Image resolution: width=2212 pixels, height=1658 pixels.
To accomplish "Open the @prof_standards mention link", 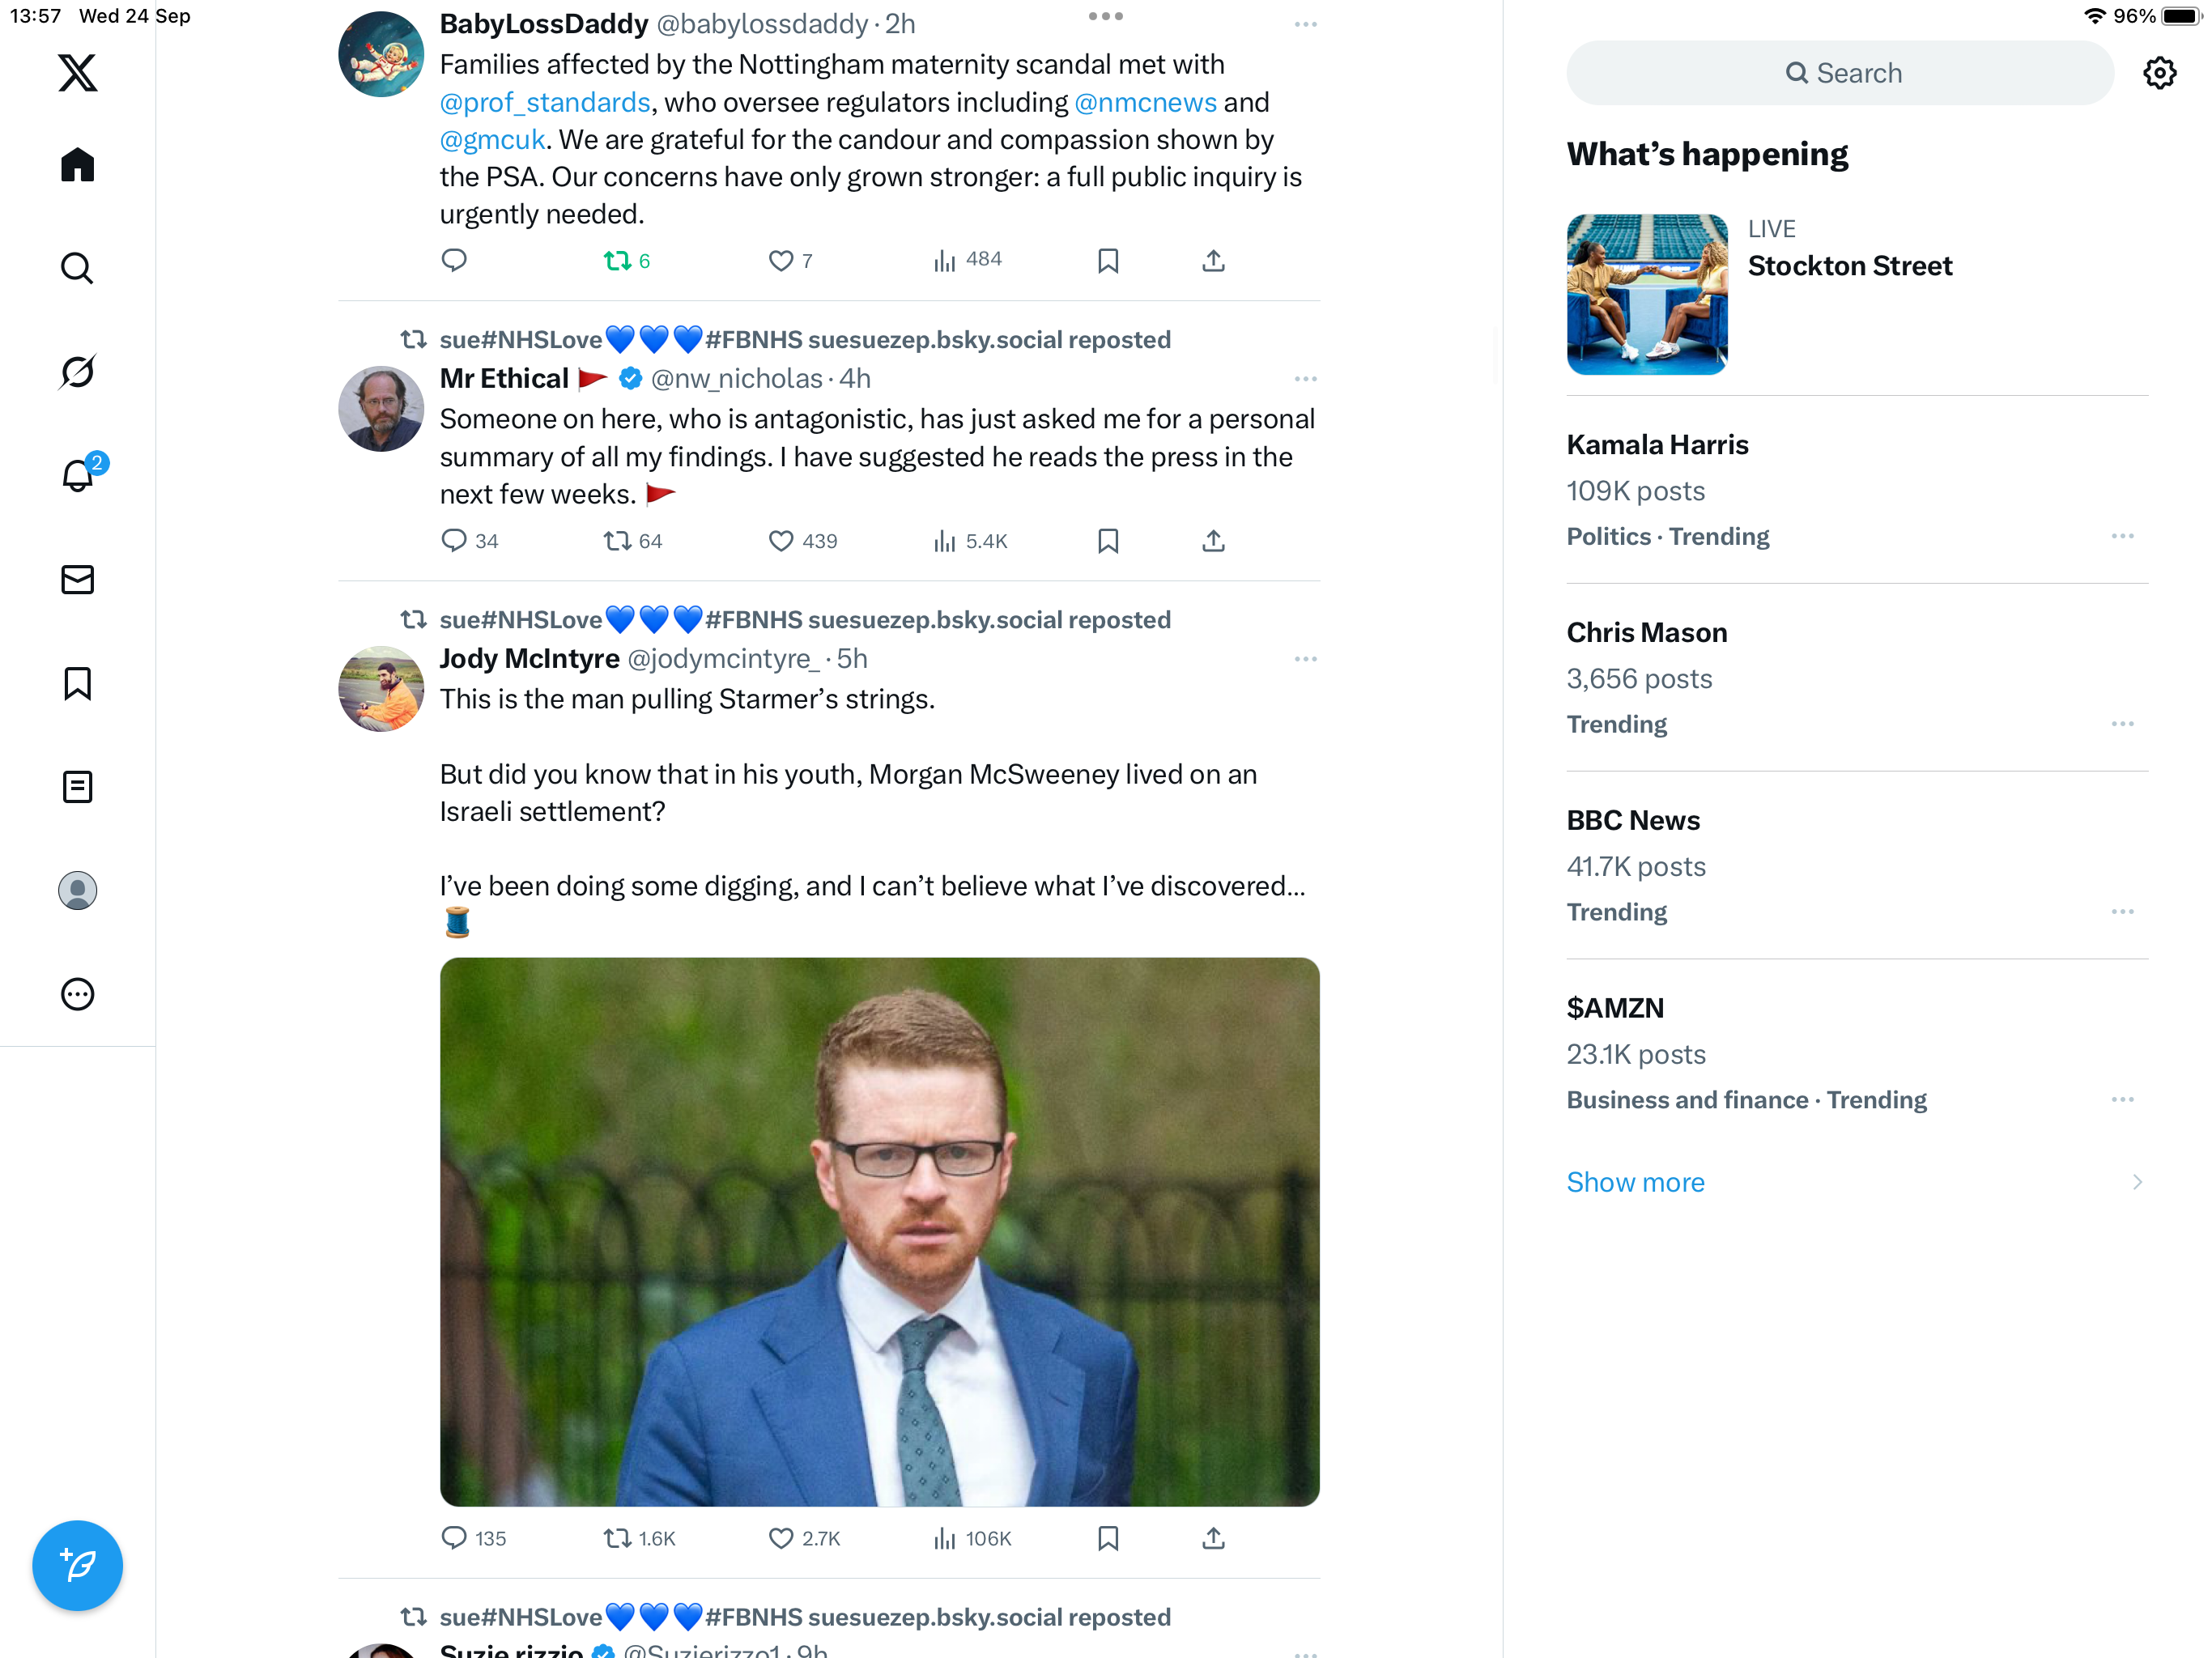I will pos(545,102).
